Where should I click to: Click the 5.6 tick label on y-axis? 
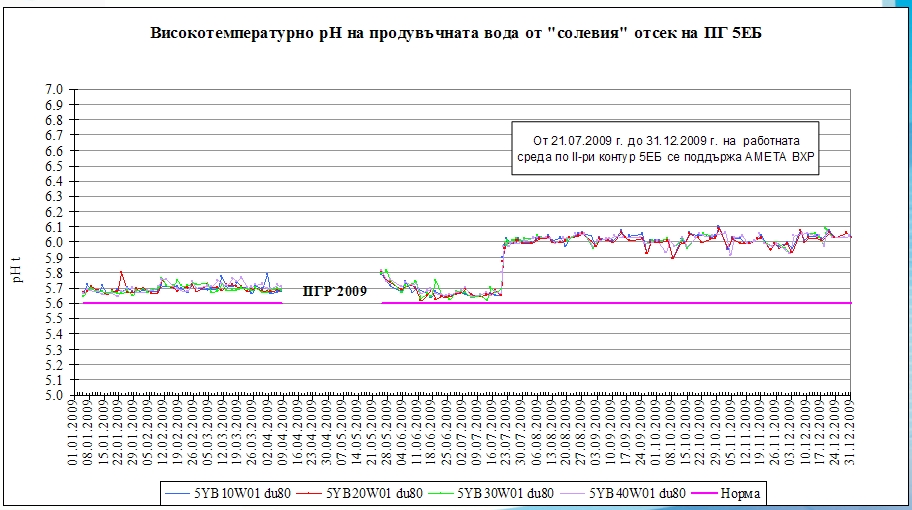point(55,303)
